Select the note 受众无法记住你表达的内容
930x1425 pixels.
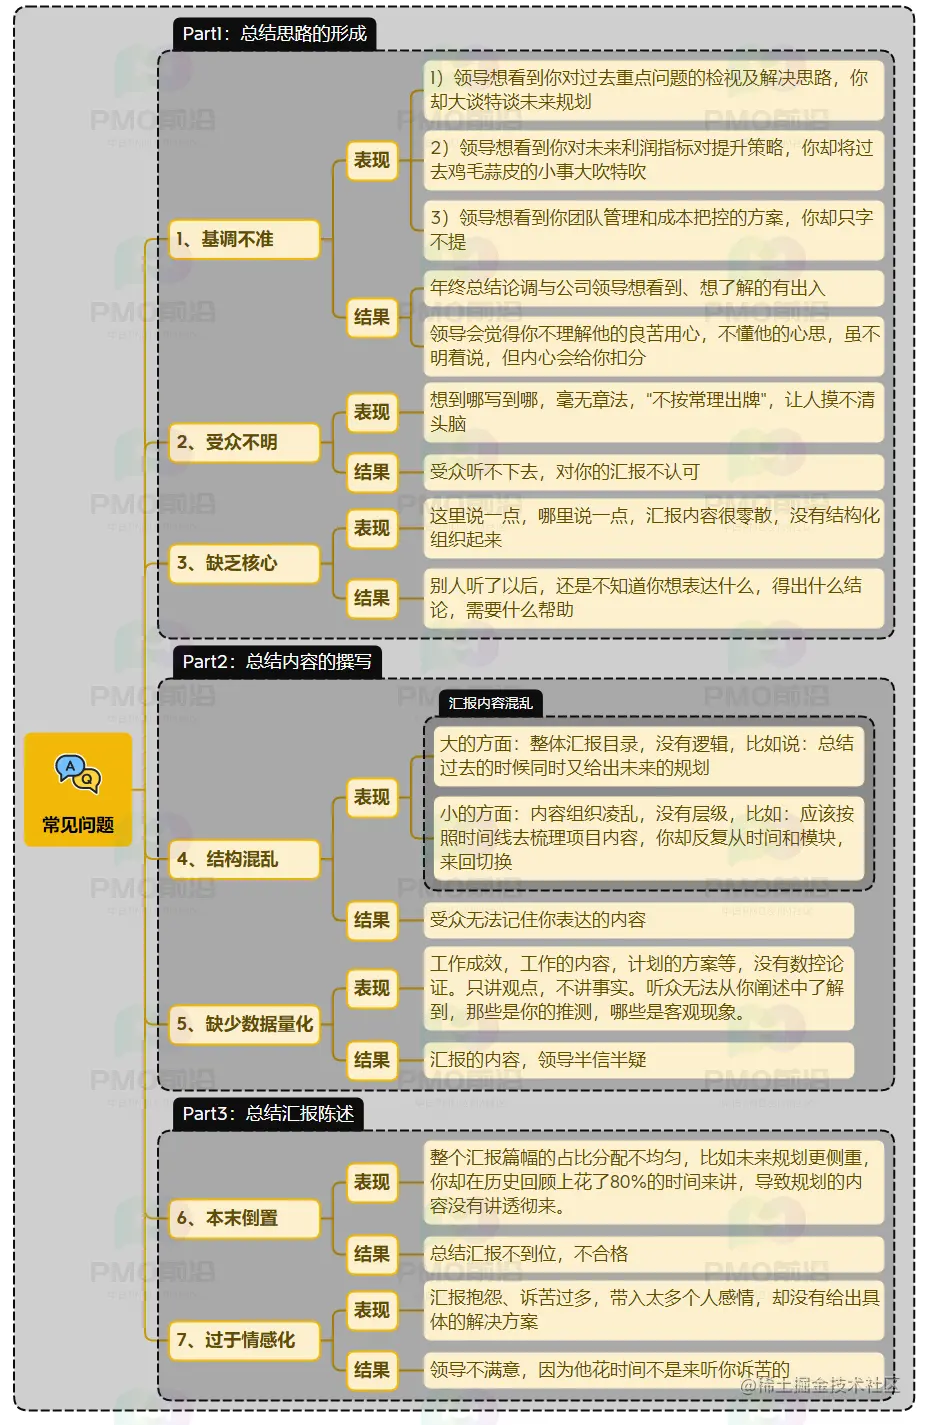pyautogui.click(x=639, y=920)
